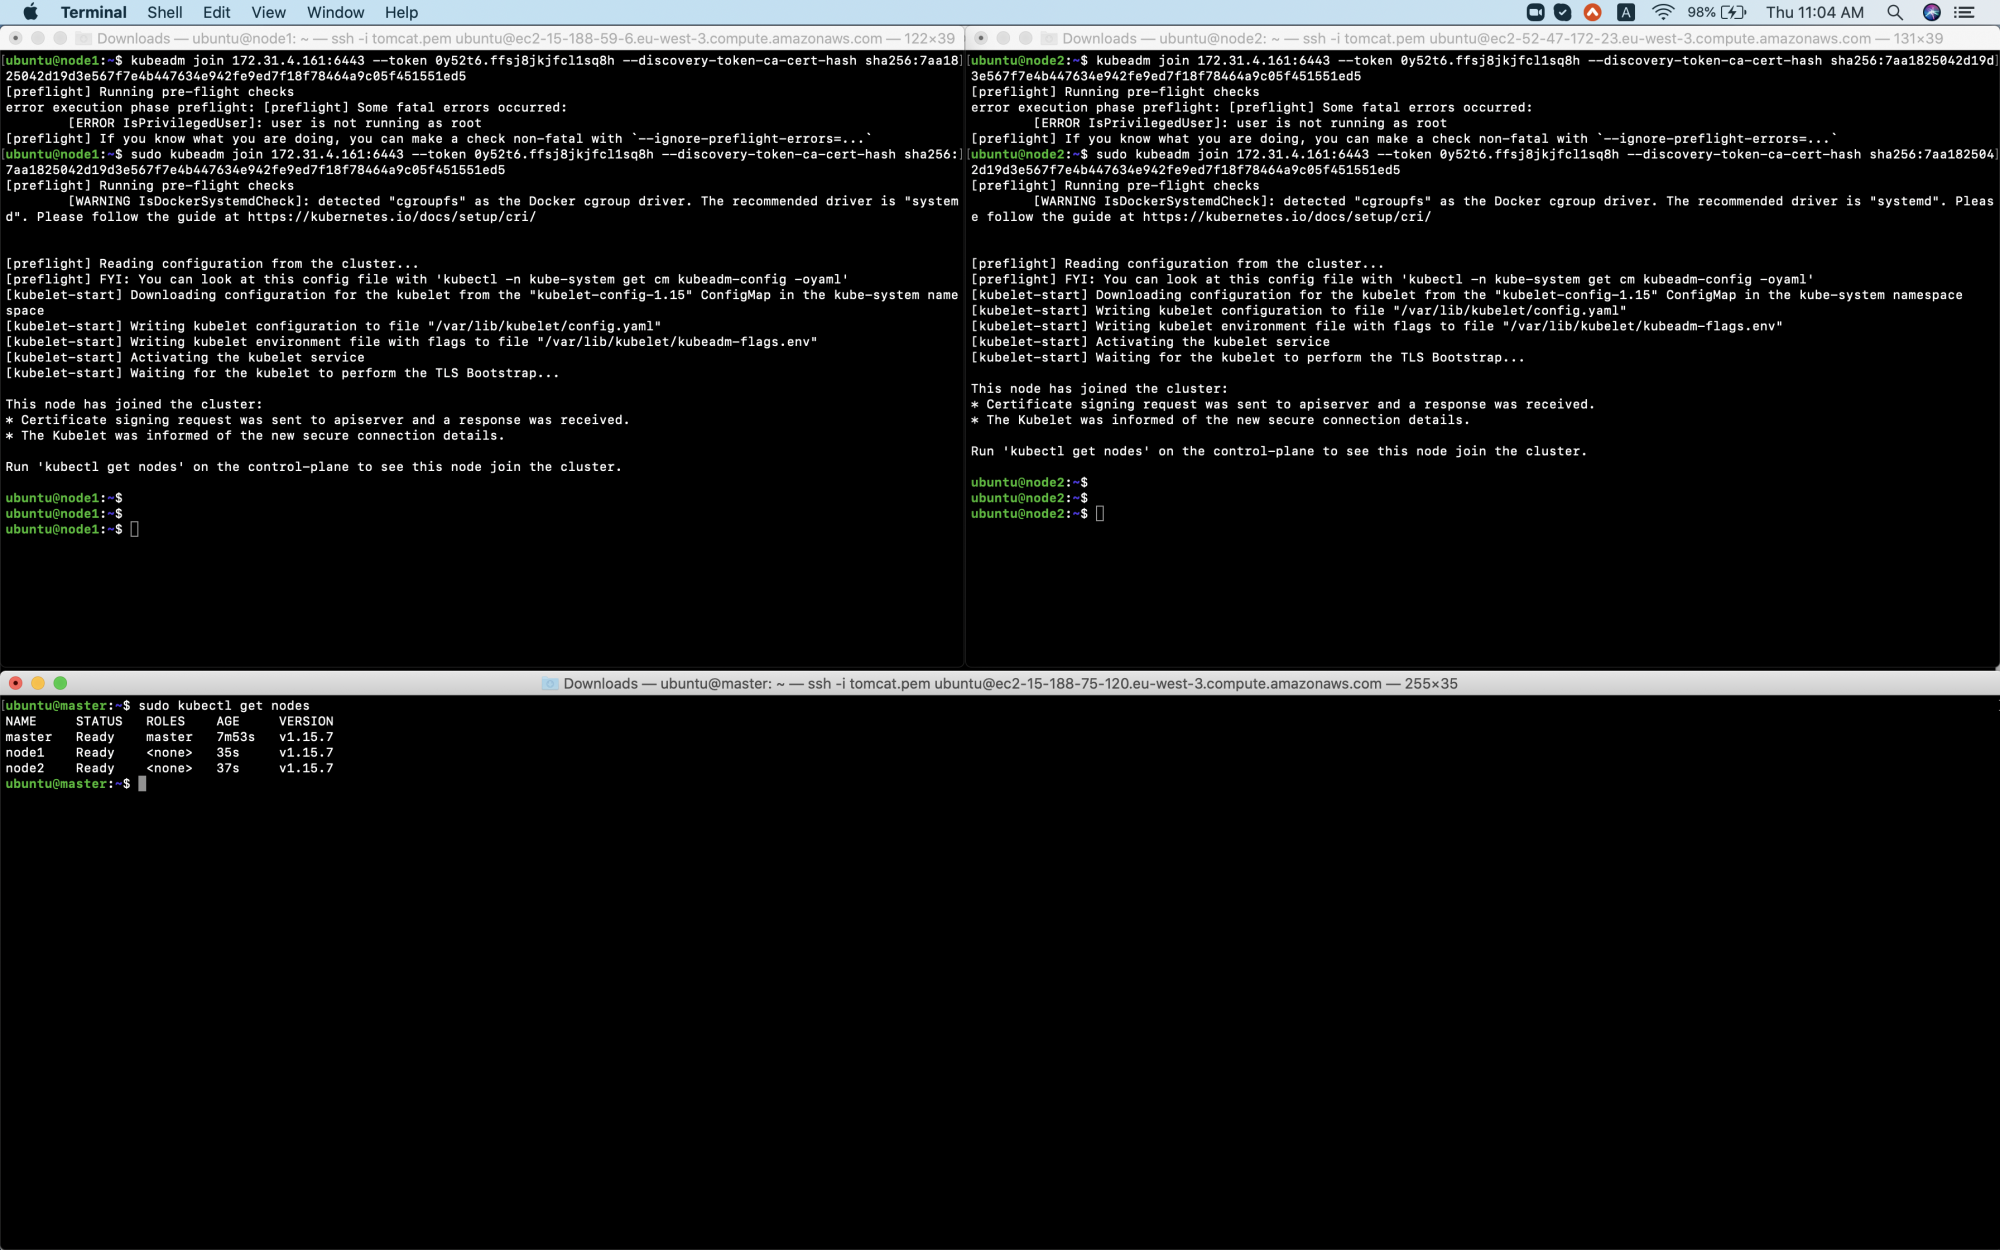This screenshot has width=2000, height=1250.
Task: Open the View menu
Action: 268,12
